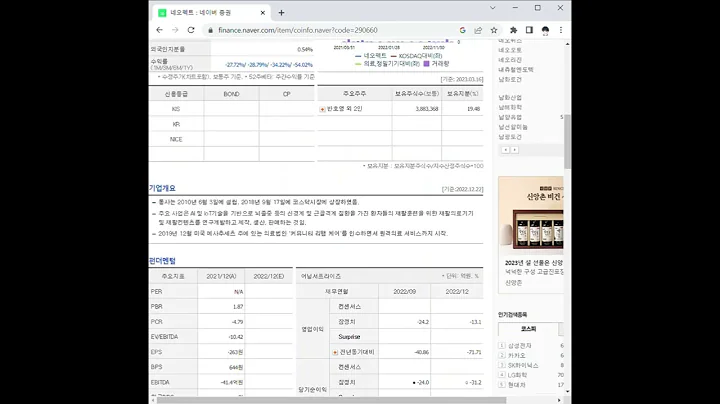Image resolution: width=720 pixels, height=404 pixels.
Task: Click the 2021/12(A) column header
Action: pyautogui.click(x=221, y=276)
